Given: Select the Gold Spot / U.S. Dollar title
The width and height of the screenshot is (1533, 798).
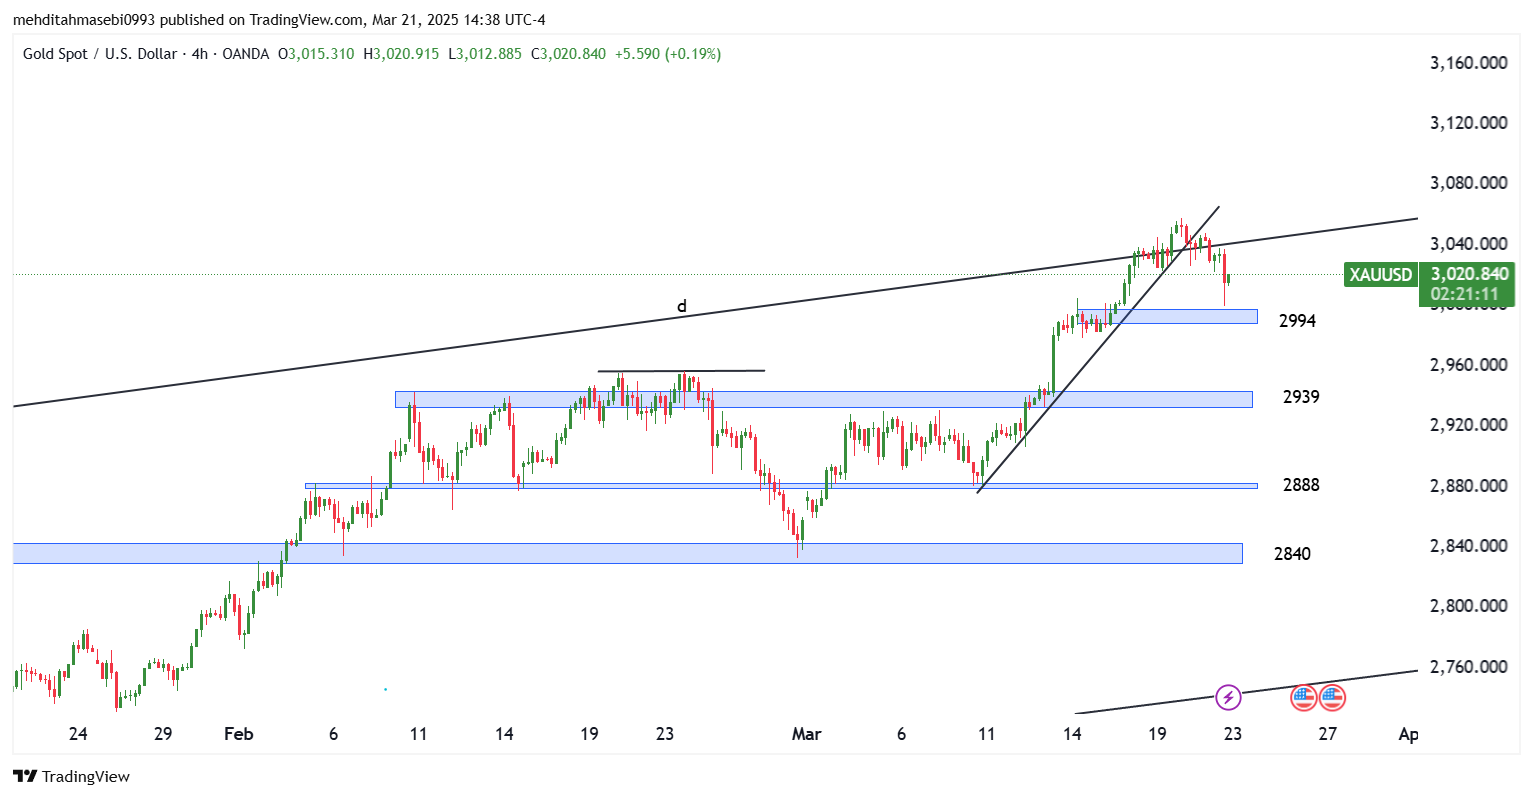Looking at the screenshot, I should [x=100, y=54].
